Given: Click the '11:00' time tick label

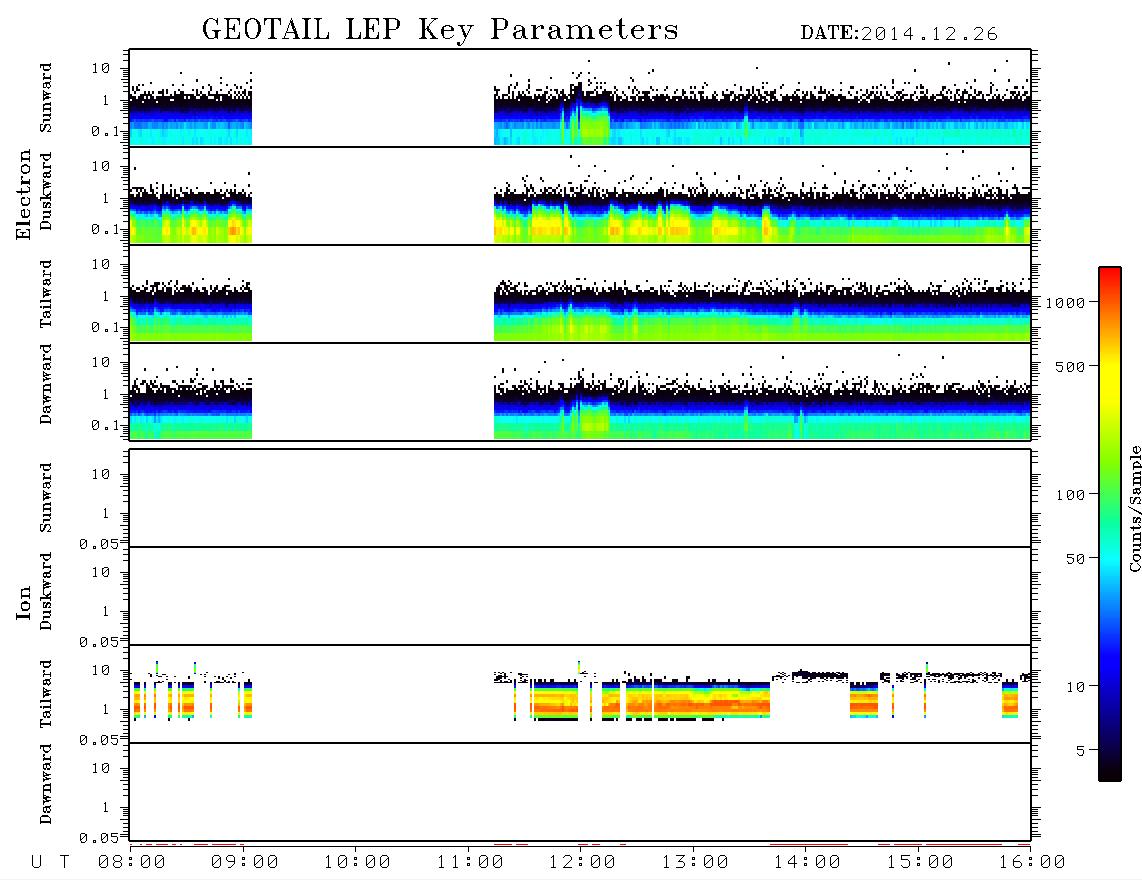Looking at the screenshot, I should tap(470, 863).
